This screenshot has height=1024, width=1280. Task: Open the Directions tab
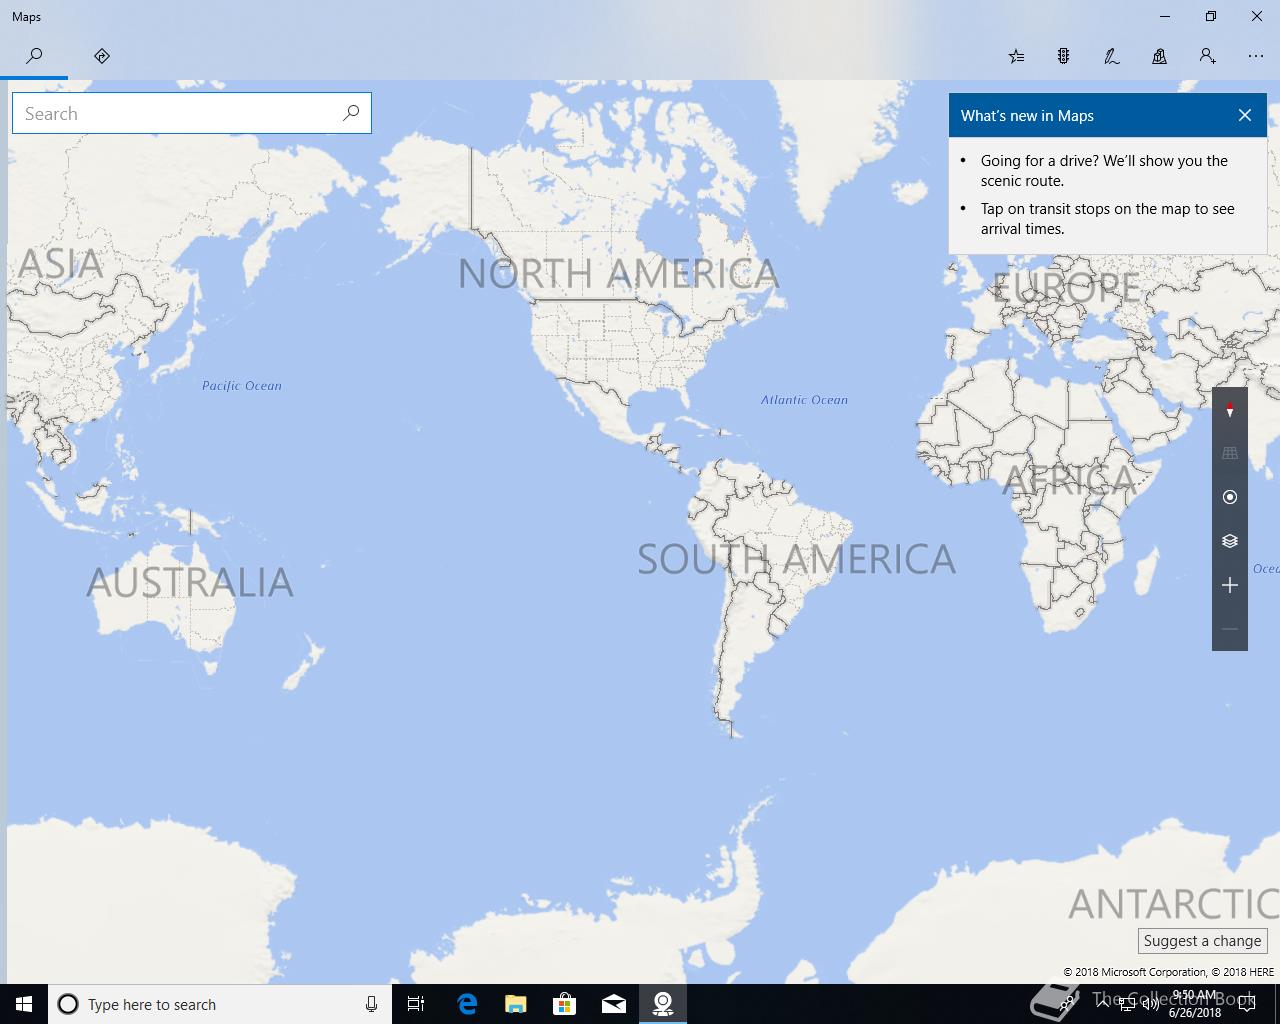[102, 56]
